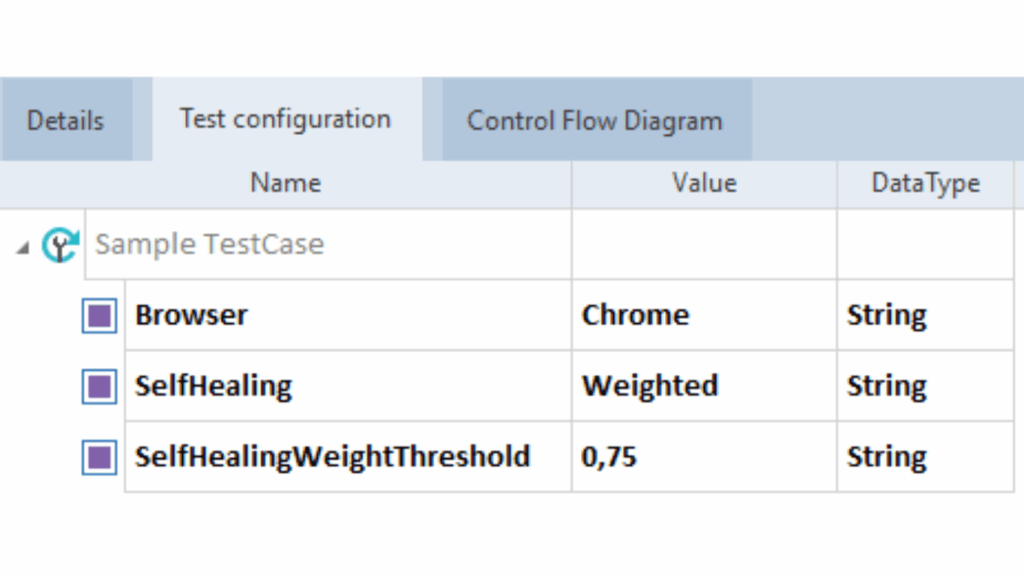Click the SelfHealing String datatype cell
The width and height of the screenshot is (1024, 576).
click(x=887, y=387)
